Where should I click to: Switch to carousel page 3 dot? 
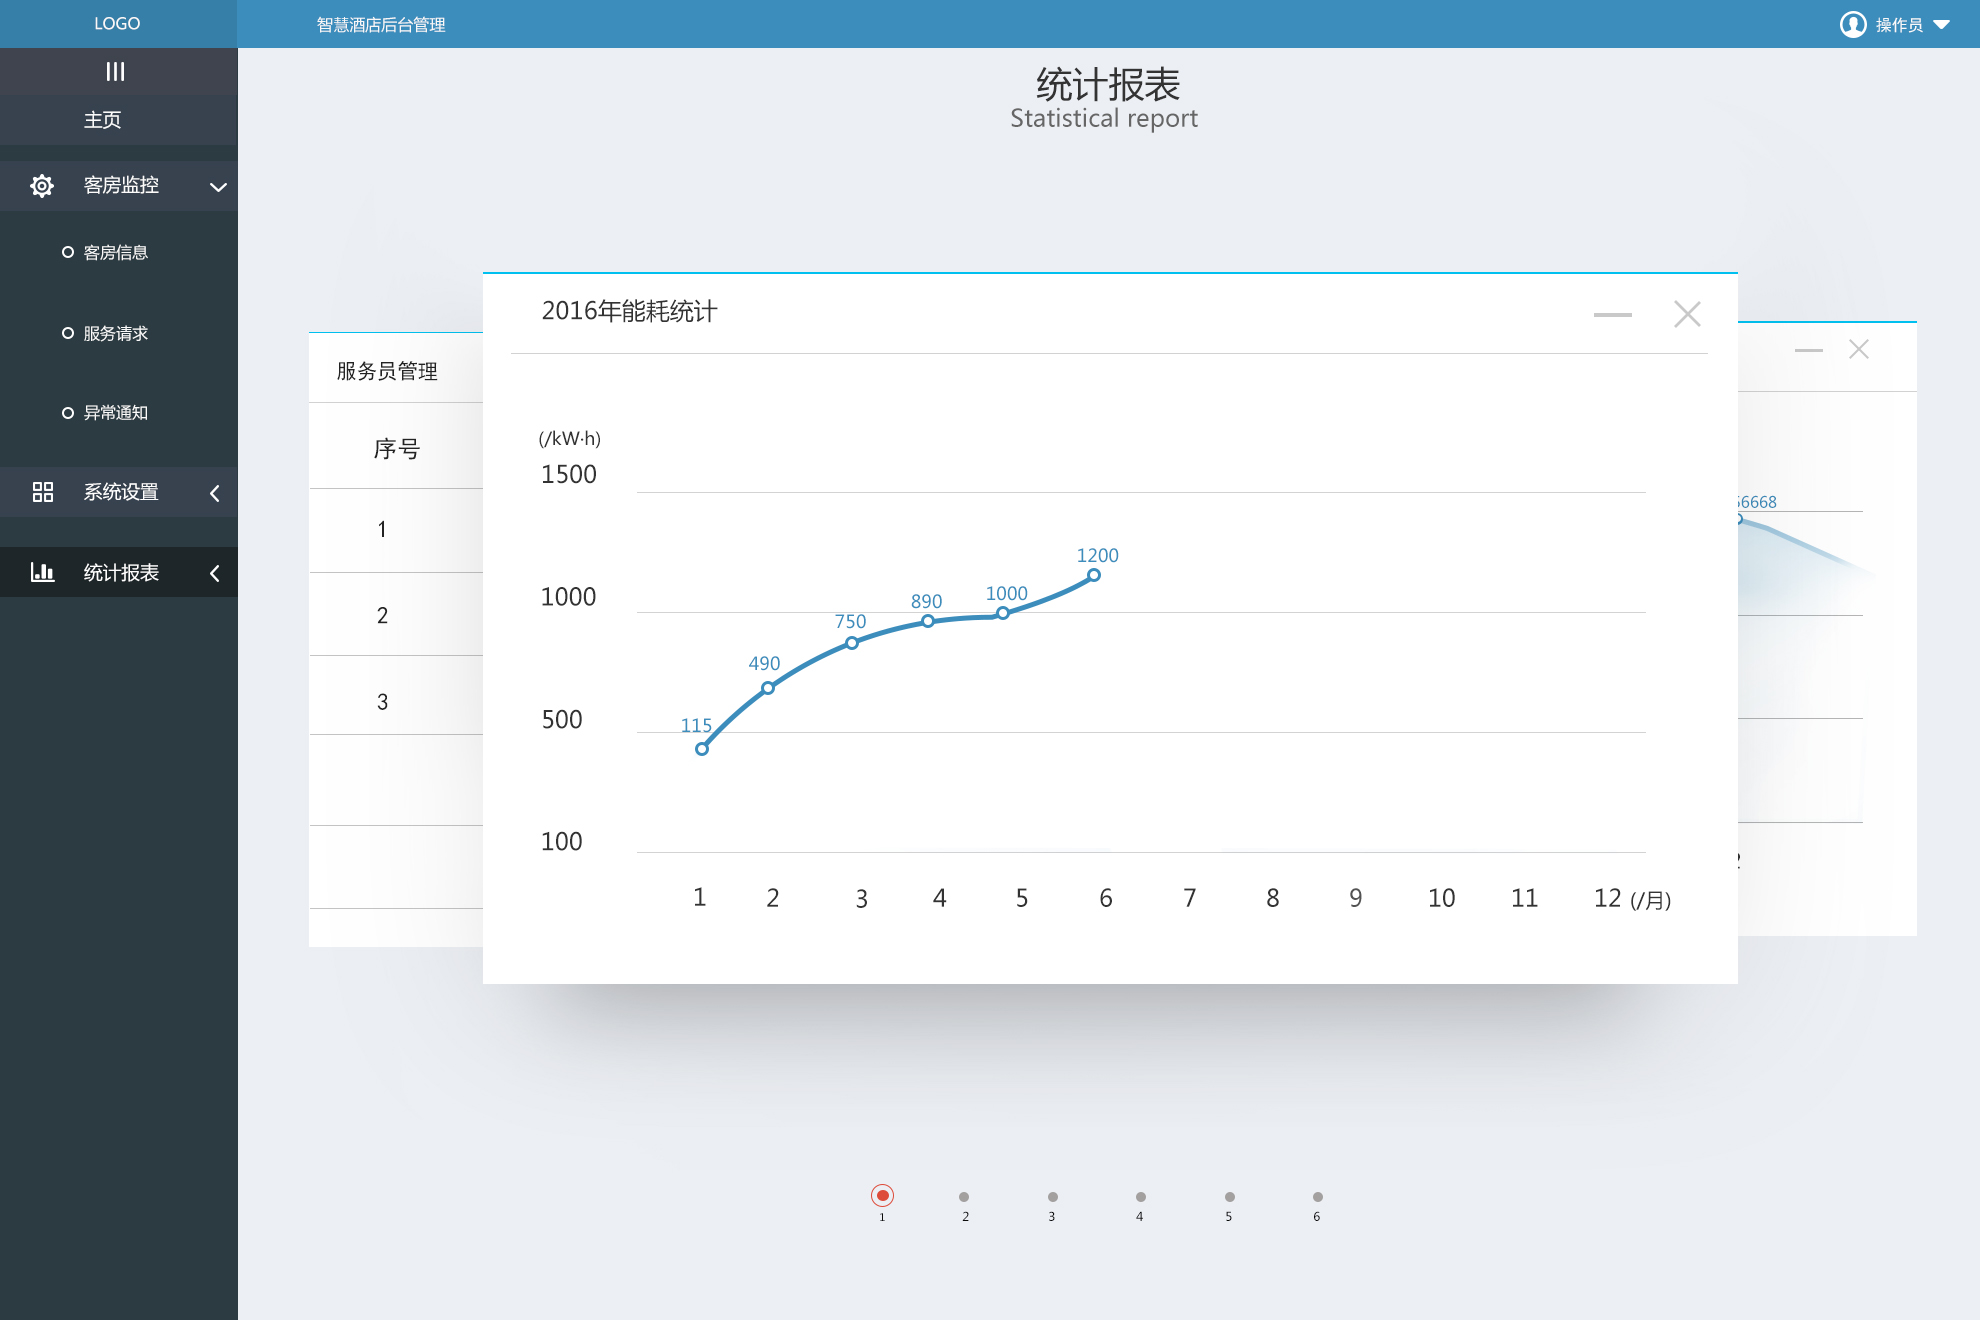1053,1197
